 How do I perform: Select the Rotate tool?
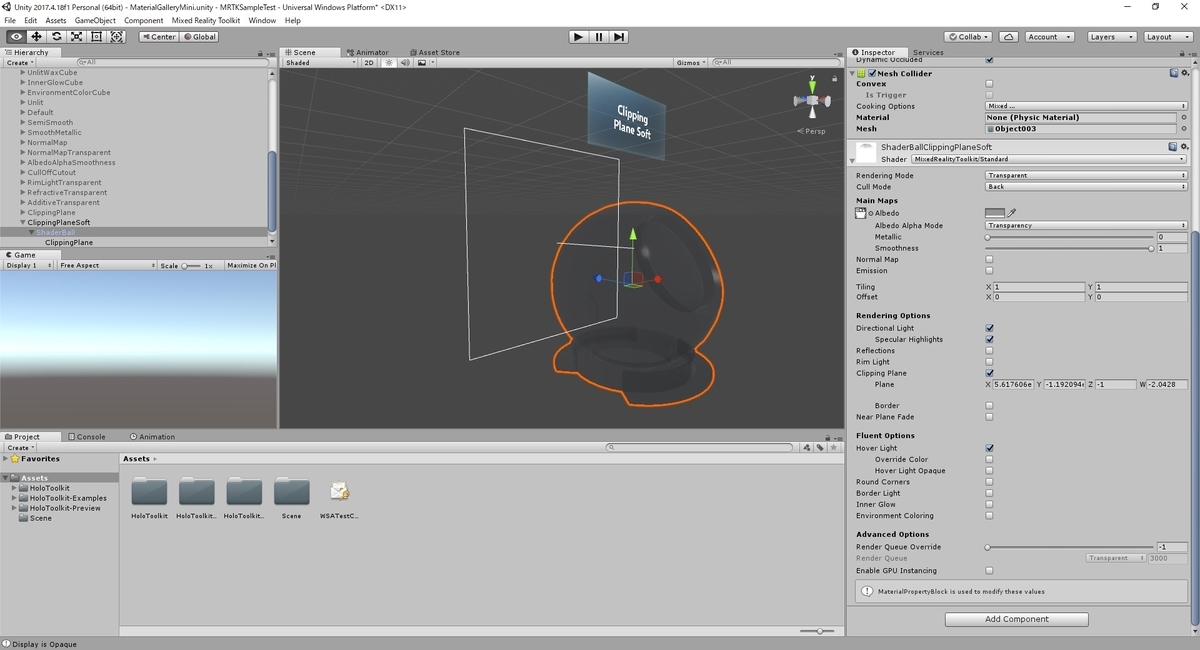56,37
